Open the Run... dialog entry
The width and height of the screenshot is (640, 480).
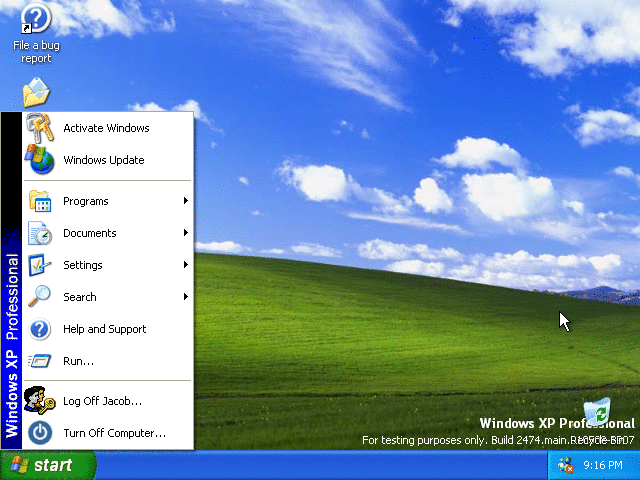(108, 361)
